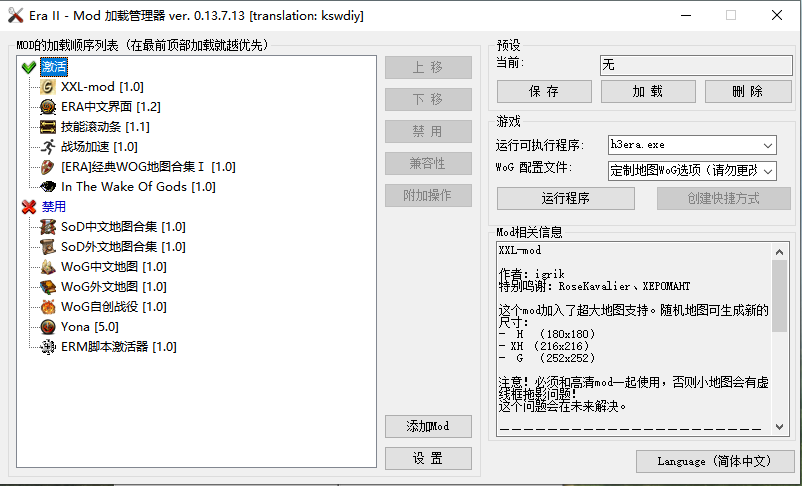Click the SoD外文地图合集 mod icon

(x=48, y=247)
